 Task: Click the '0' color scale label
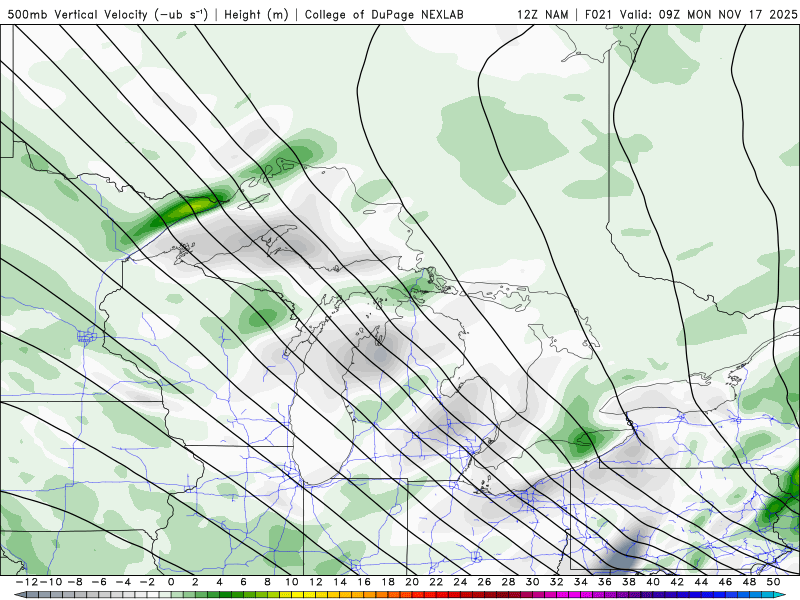coord(171,582)
